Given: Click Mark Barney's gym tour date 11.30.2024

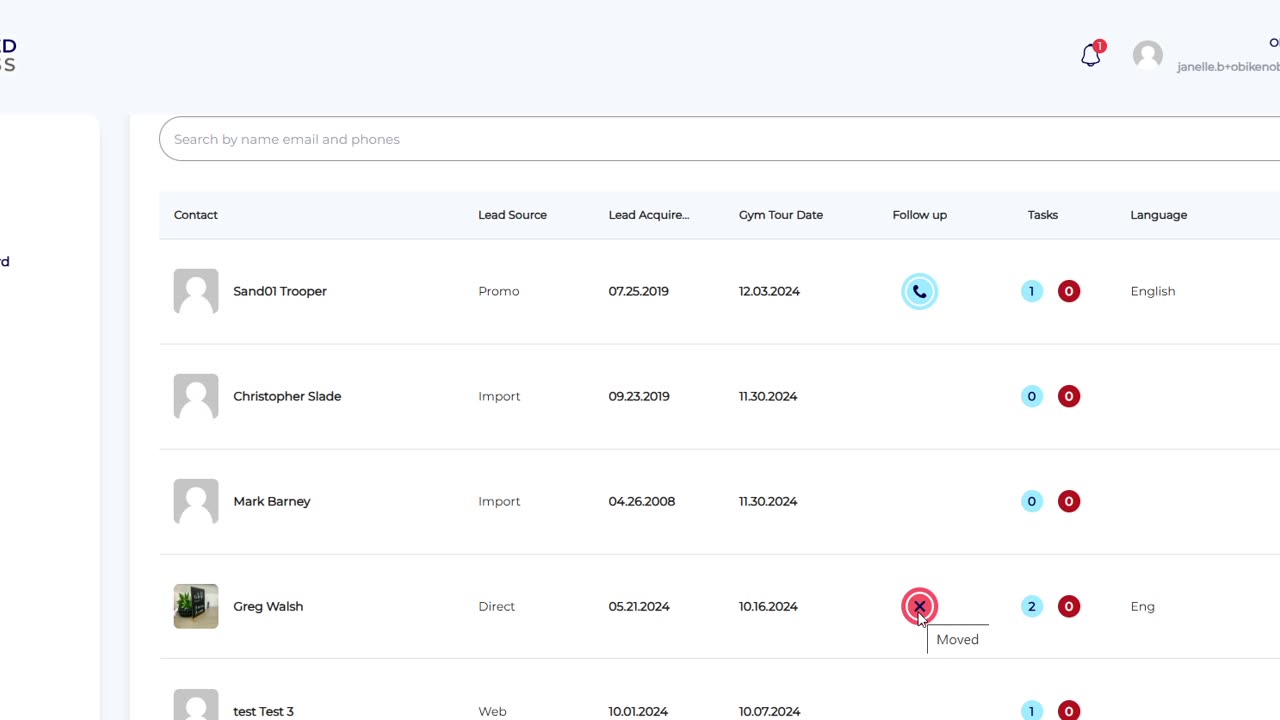Looking at the screenshot, I should 768,501.
